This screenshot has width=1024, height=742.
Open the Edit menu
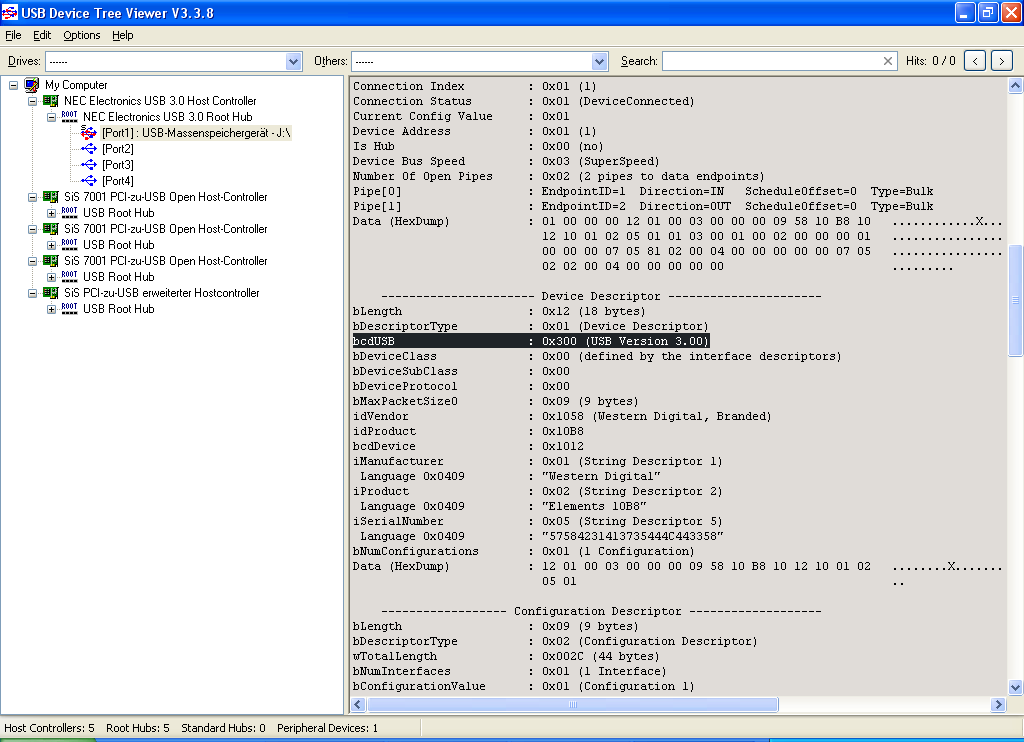pos(42,35)
